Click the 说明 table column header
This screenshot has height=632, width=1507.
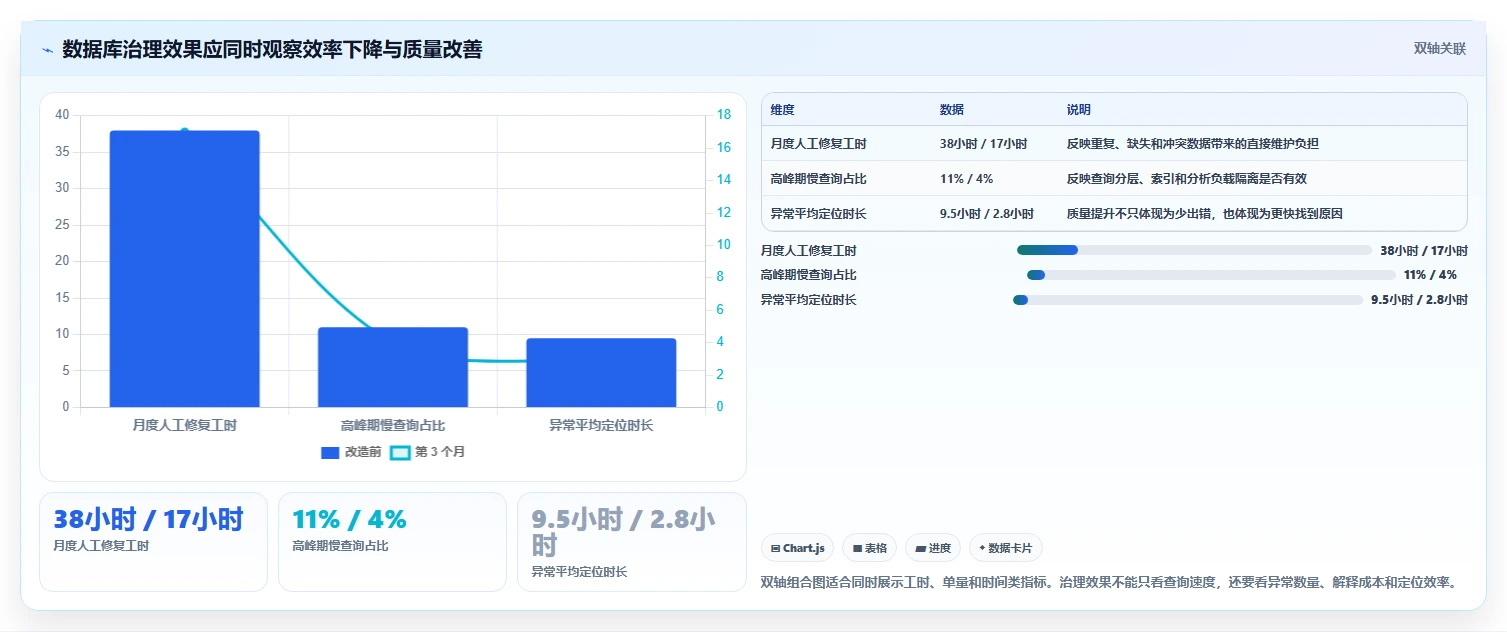(x=1079, y=110)
